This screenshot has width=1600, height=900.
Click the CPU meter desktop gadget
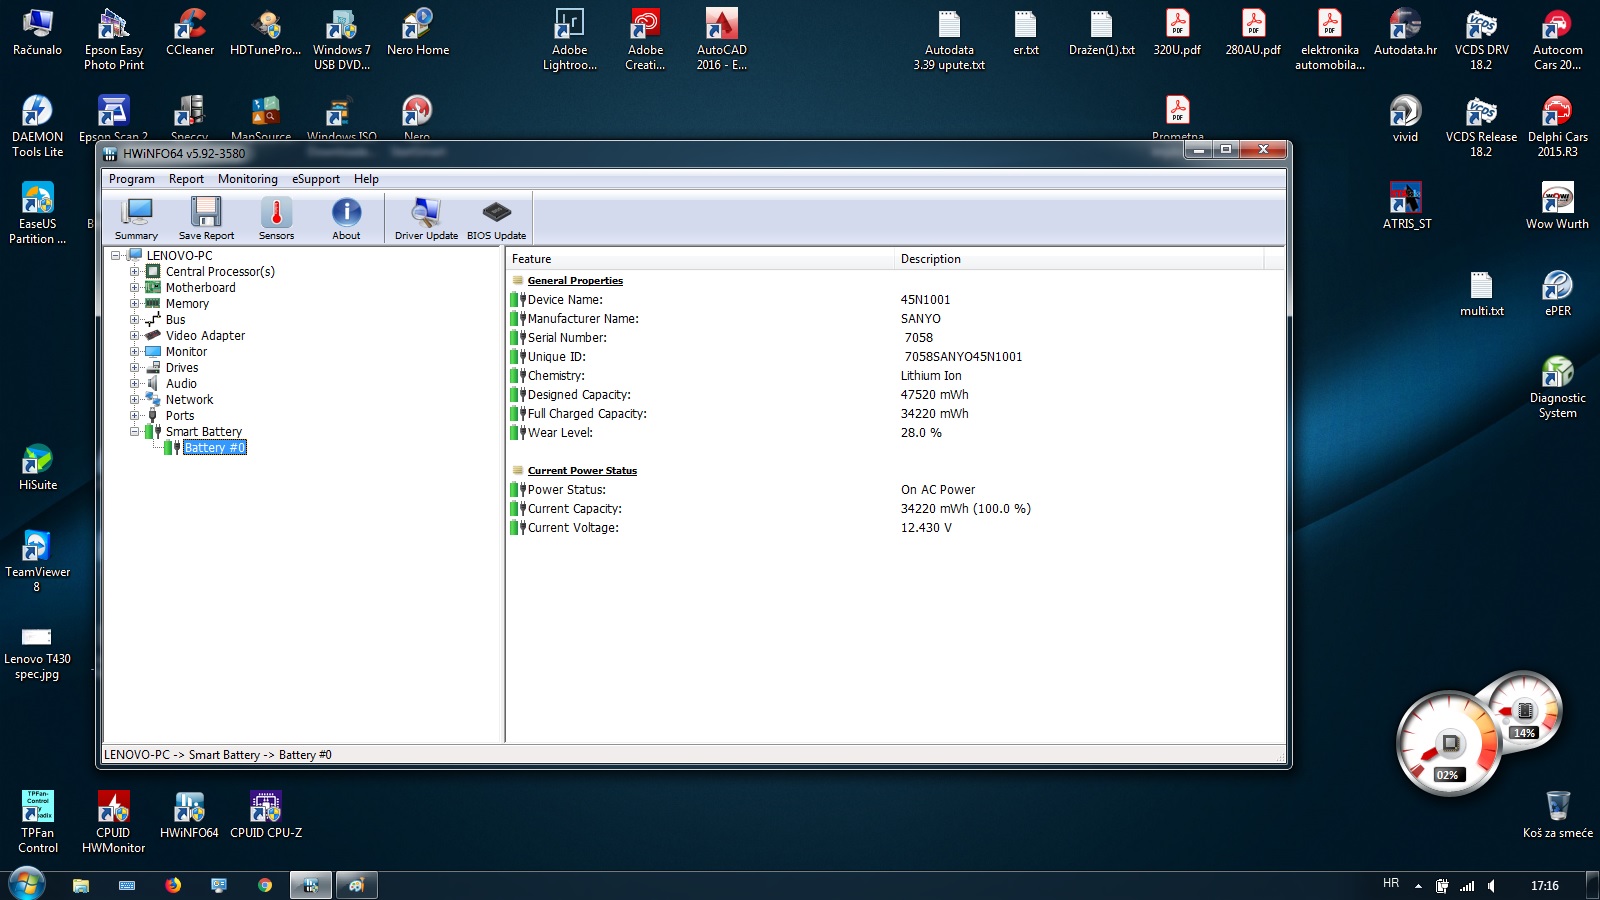1448,744
